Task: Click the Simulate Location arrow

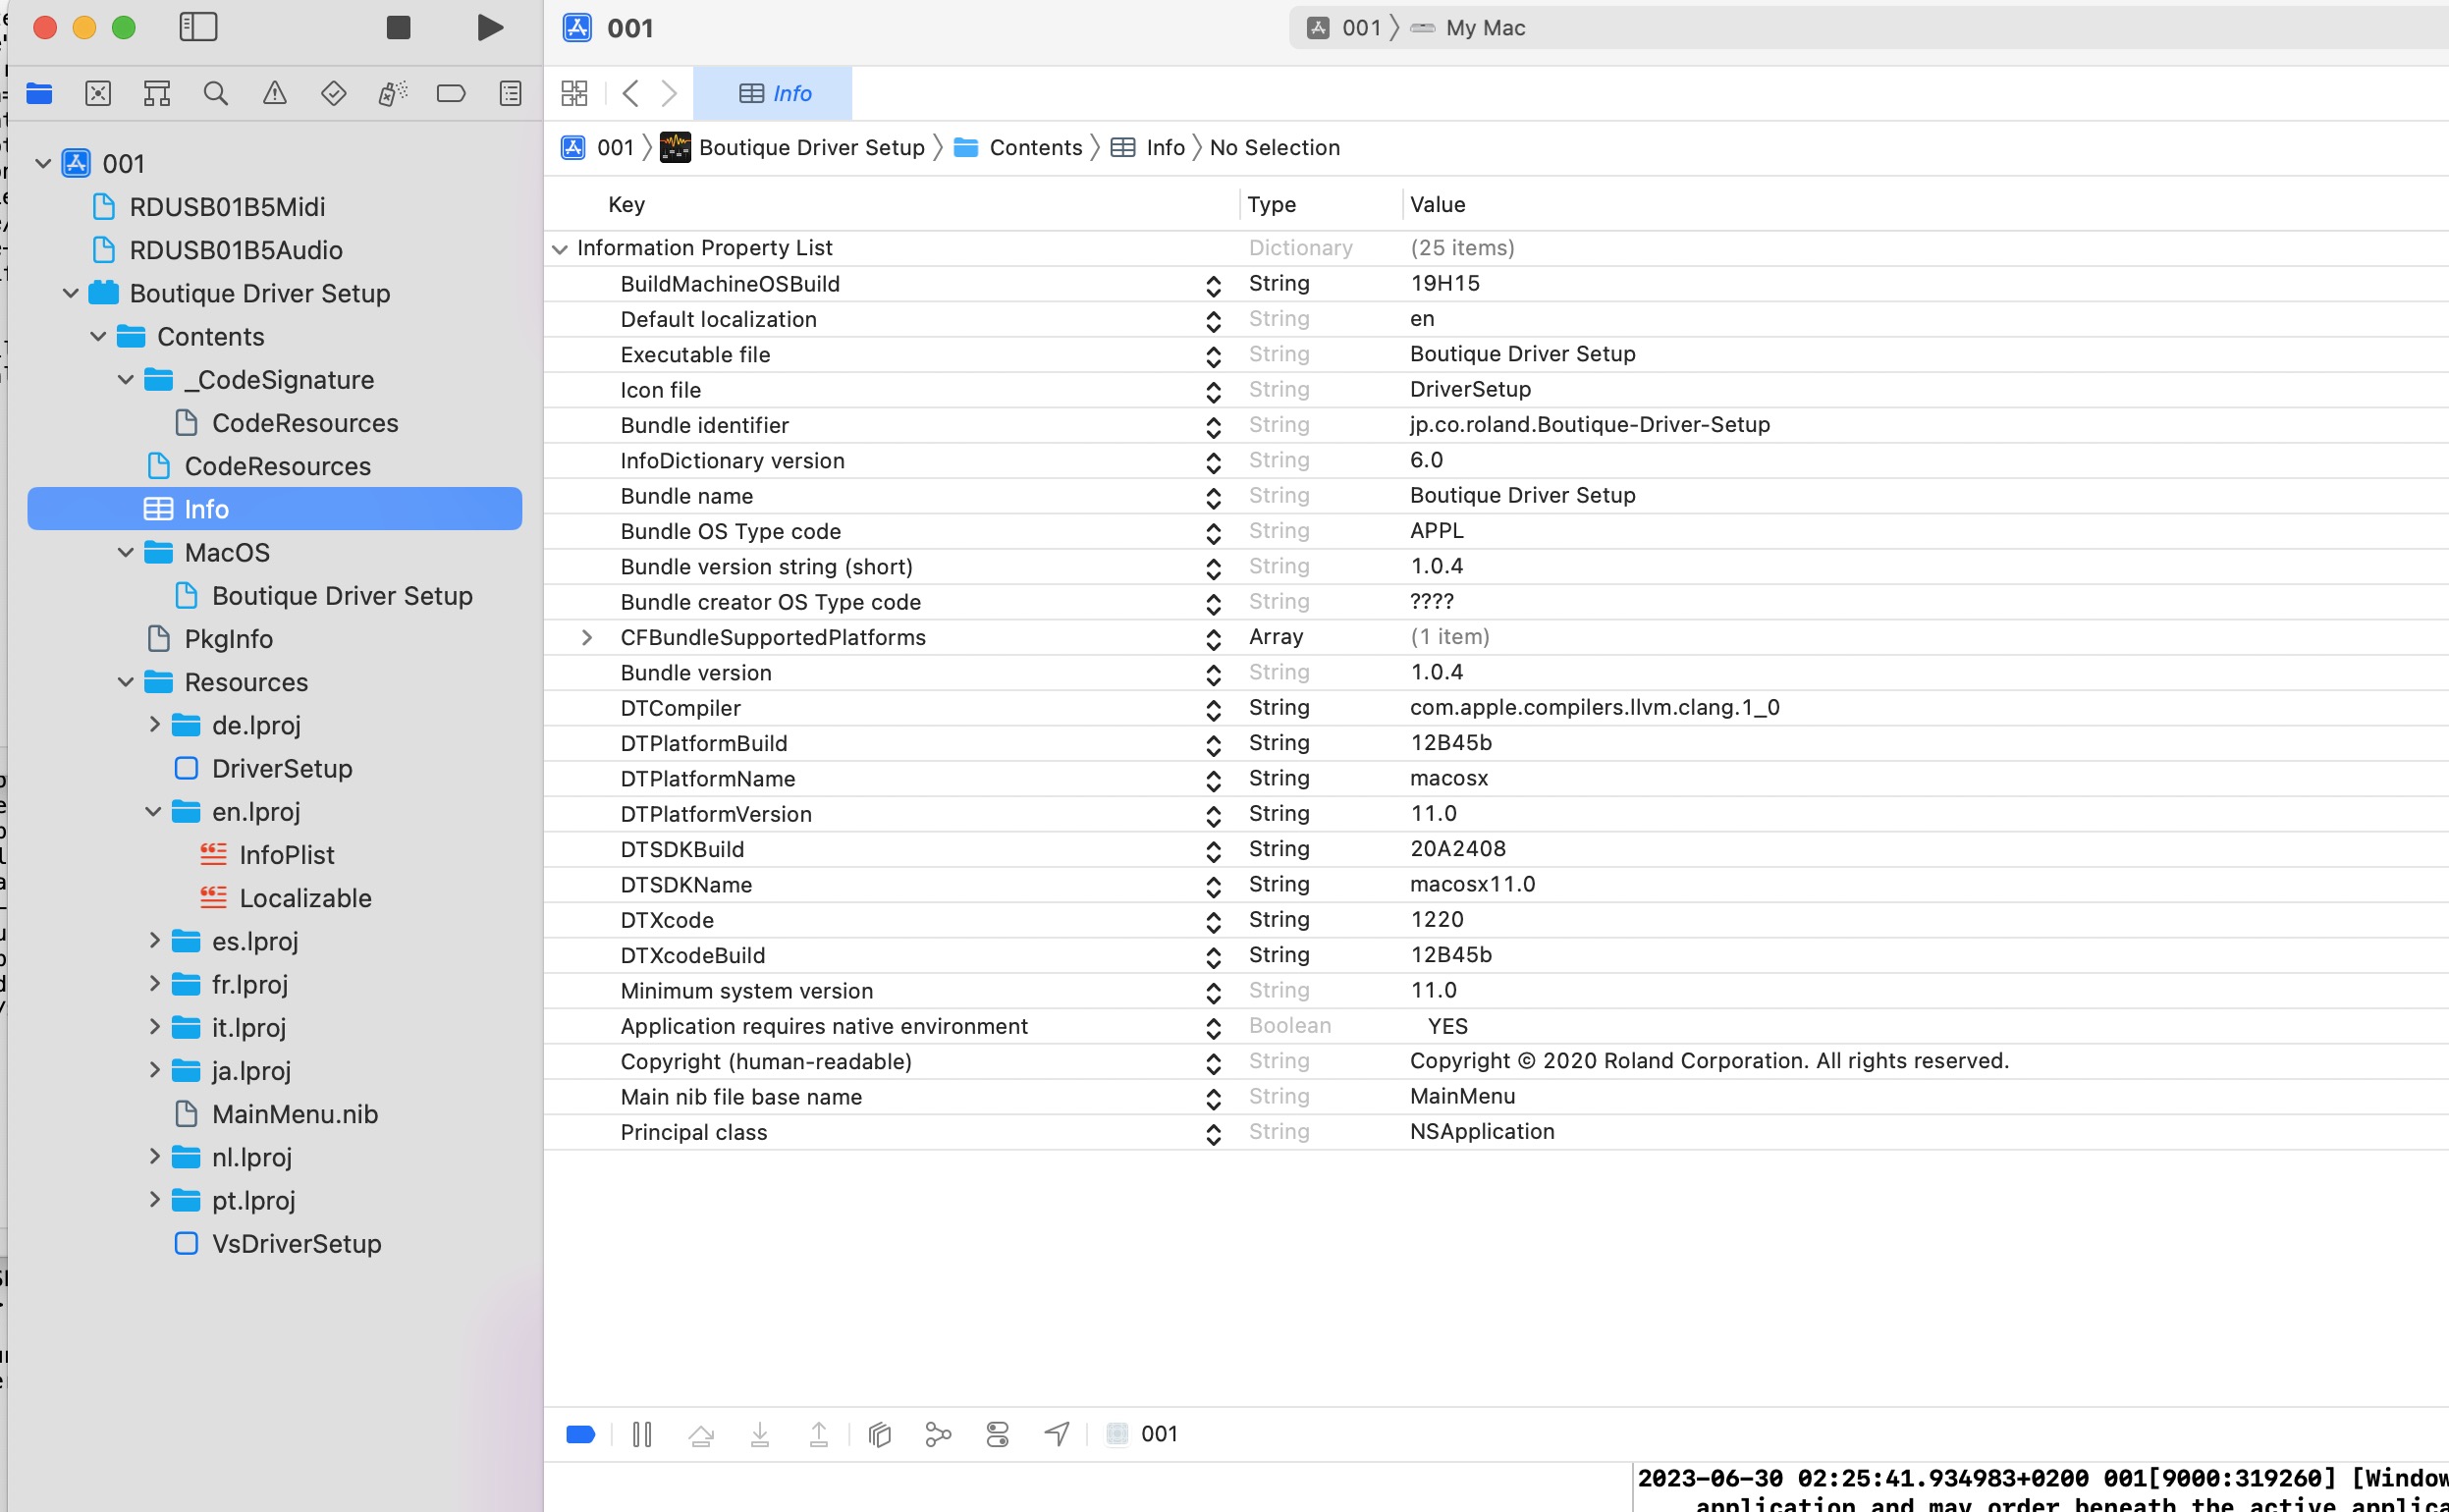Action: (1057, 1435)
